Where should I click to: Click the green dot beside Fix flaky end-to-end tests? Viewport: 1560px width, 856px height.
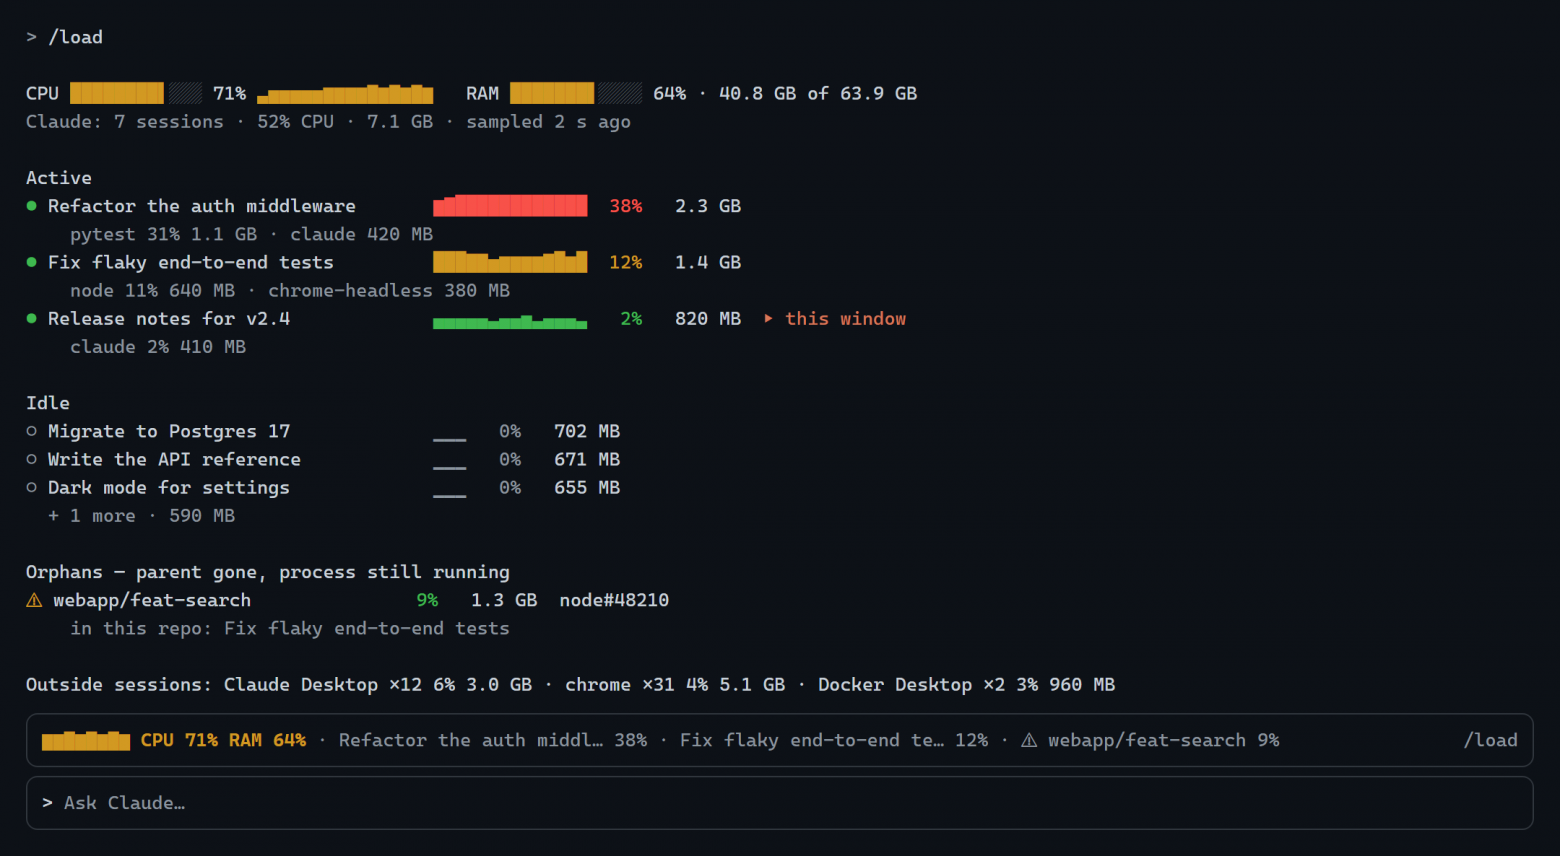[31, 262]
